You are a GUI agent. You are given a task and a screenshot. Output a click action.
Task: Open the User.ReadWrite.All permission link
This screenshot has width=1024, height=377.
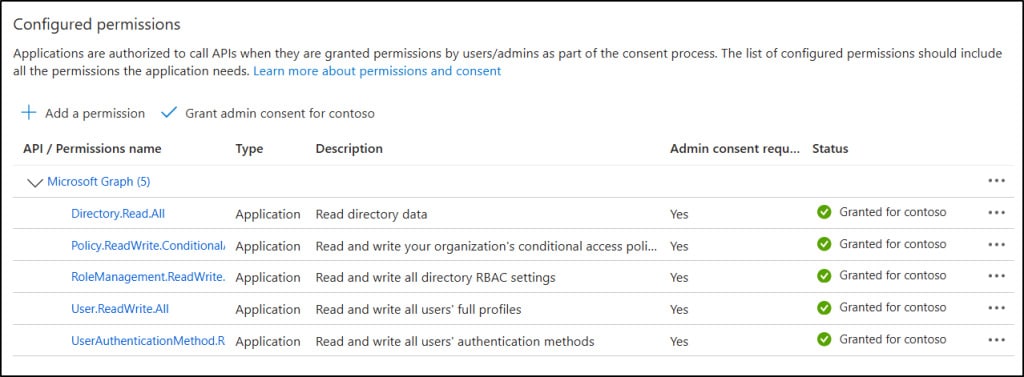(120, 308)
